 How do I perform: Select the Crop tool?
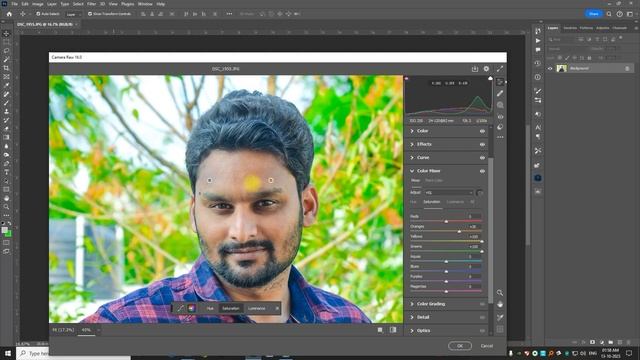(x=6, y=68)
